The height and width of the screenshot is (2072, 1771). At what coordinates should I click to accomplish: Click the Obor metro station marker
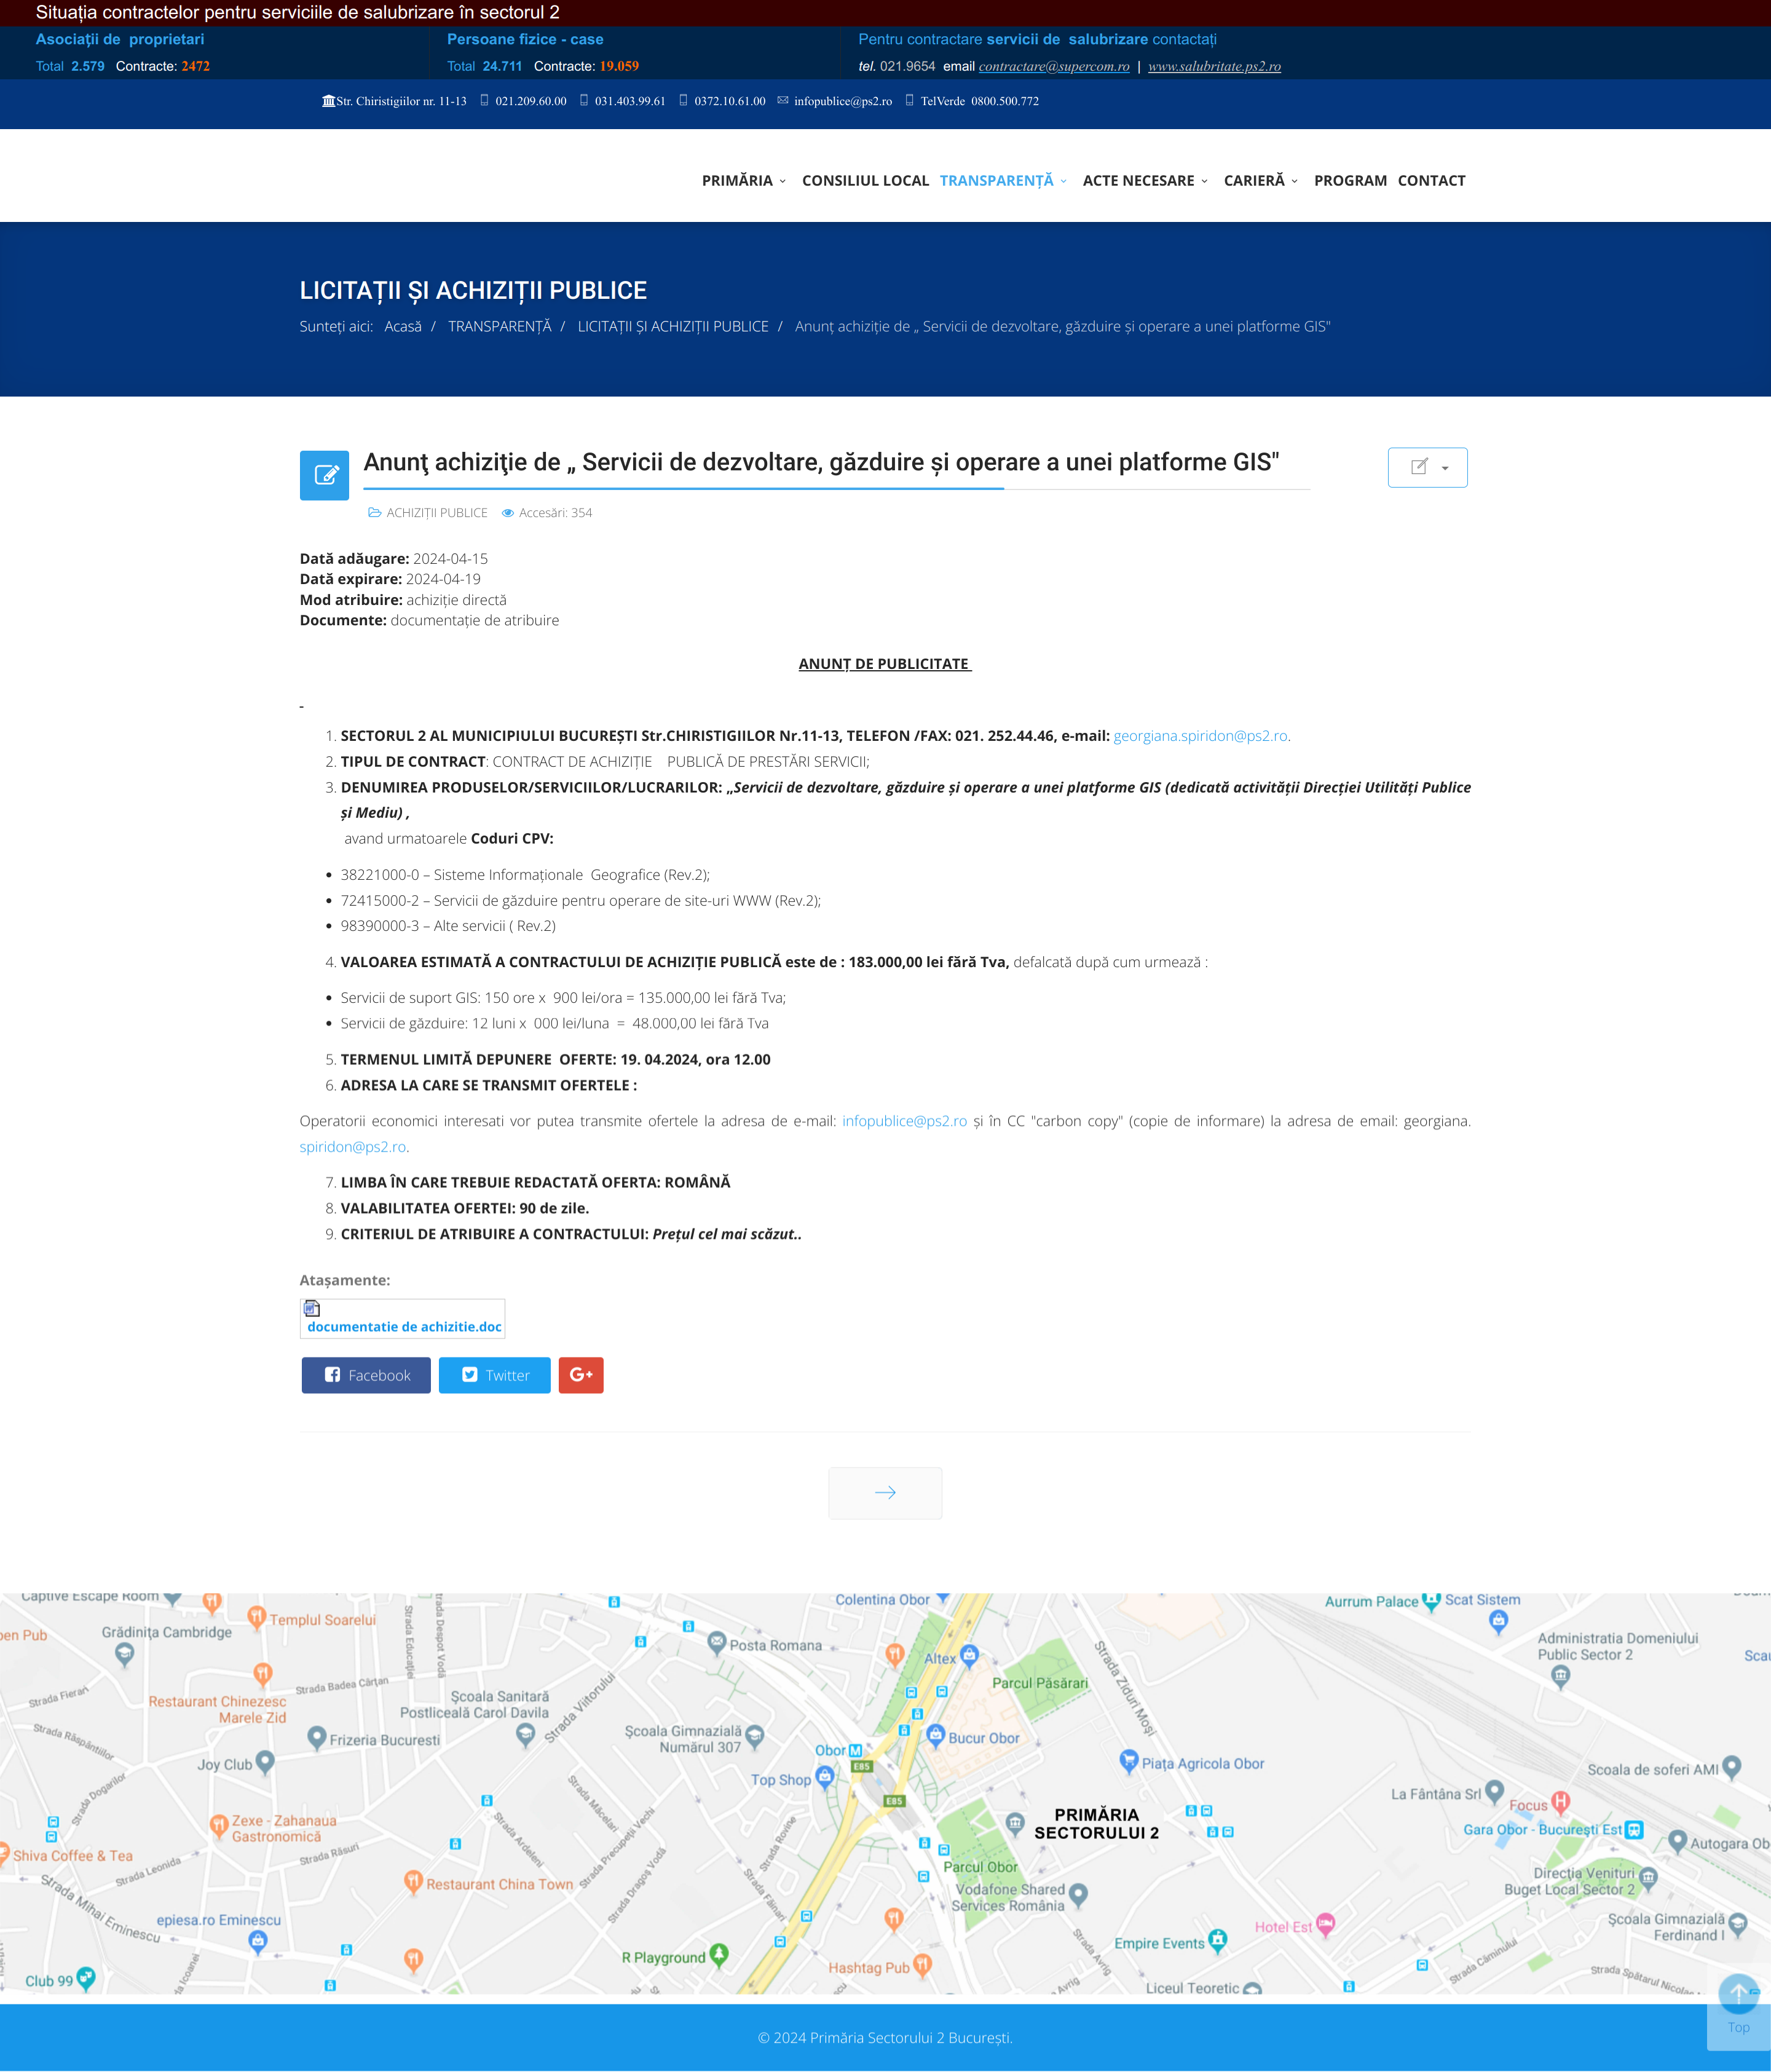pyautogui.click(x=855, y=1750)
